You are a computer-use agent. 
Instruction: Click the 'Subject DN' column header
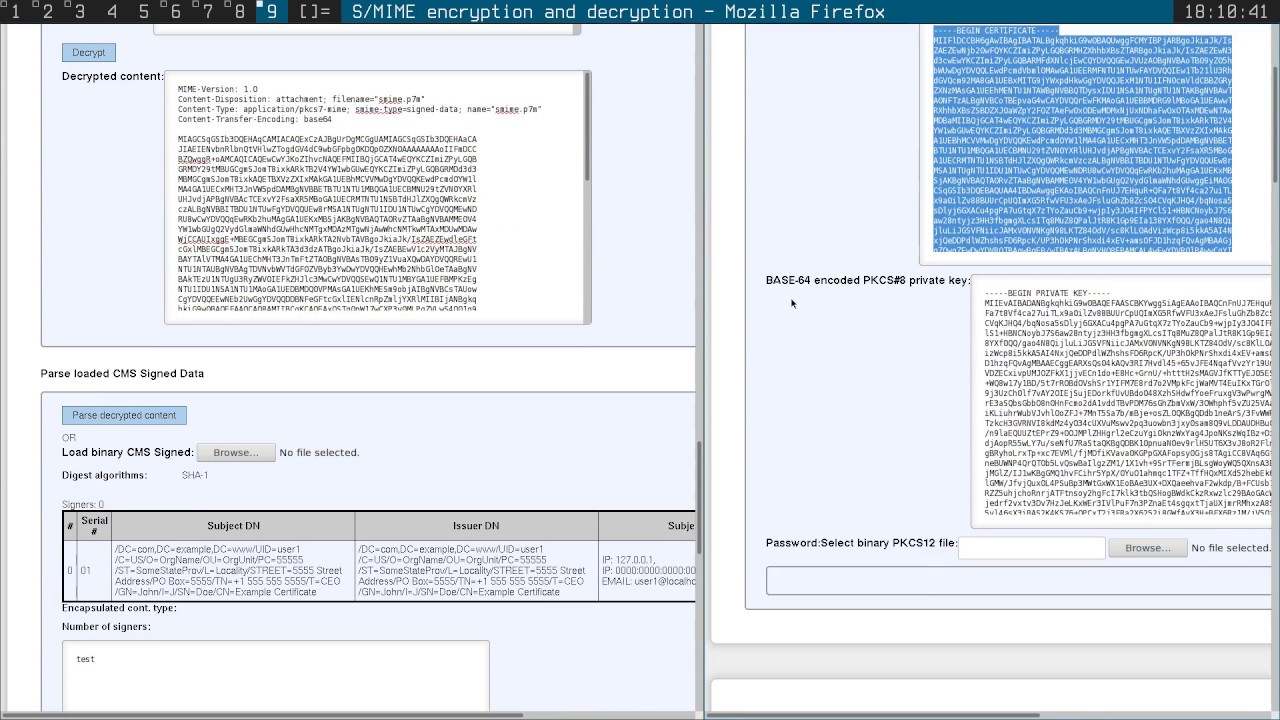click(x=233, y=526)
